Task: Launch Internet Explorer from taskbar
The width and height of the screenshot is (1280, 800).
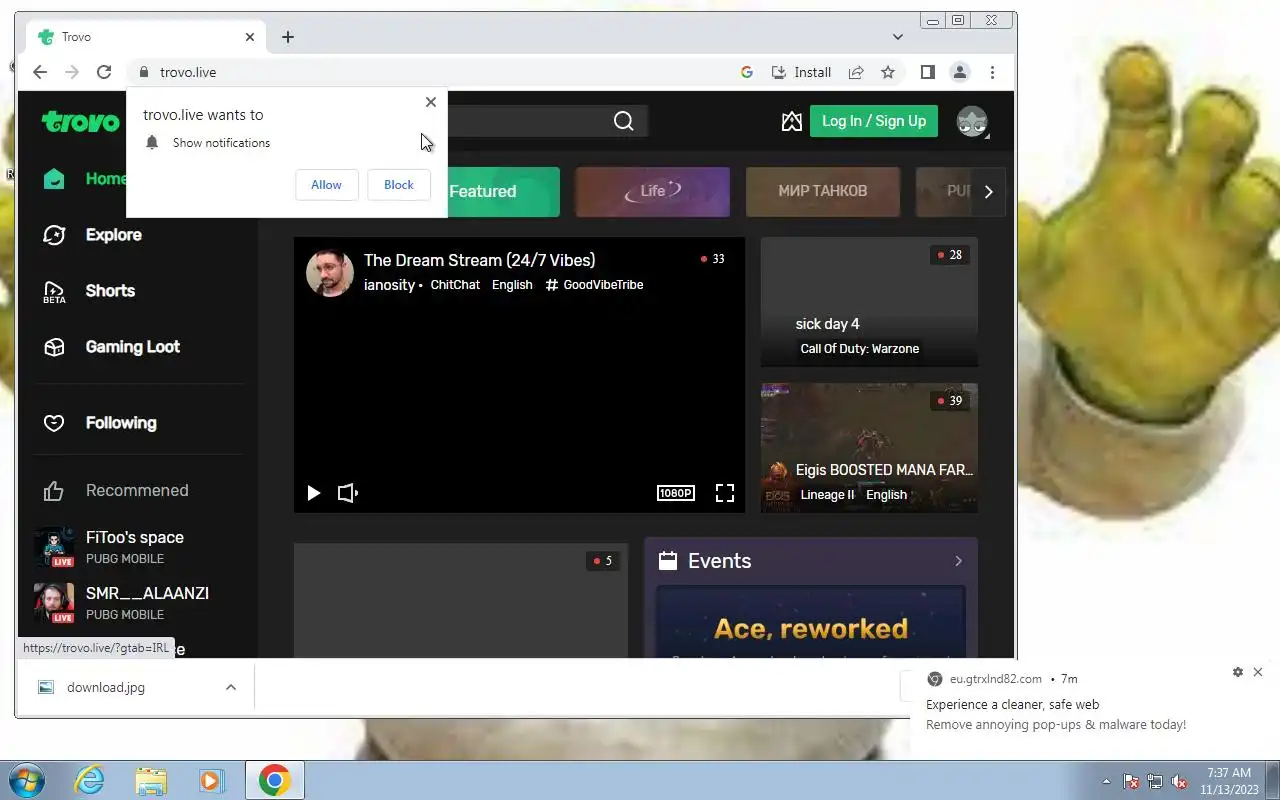Action: 90,780
